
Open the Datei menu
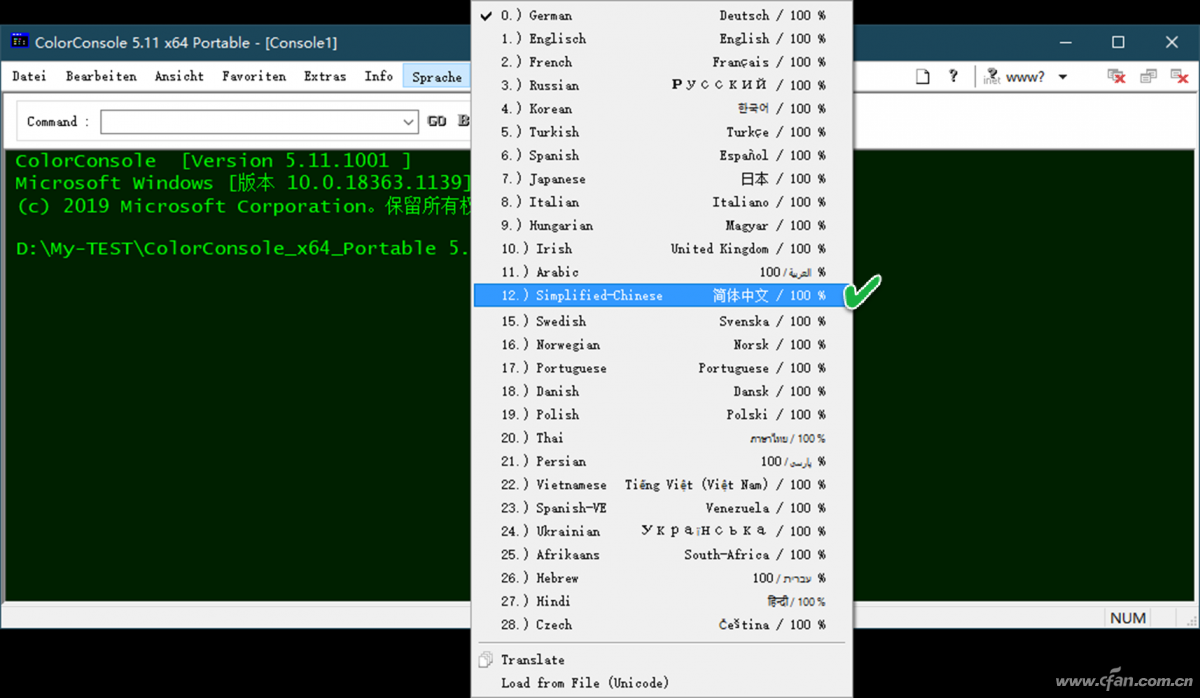coord(29,77)
